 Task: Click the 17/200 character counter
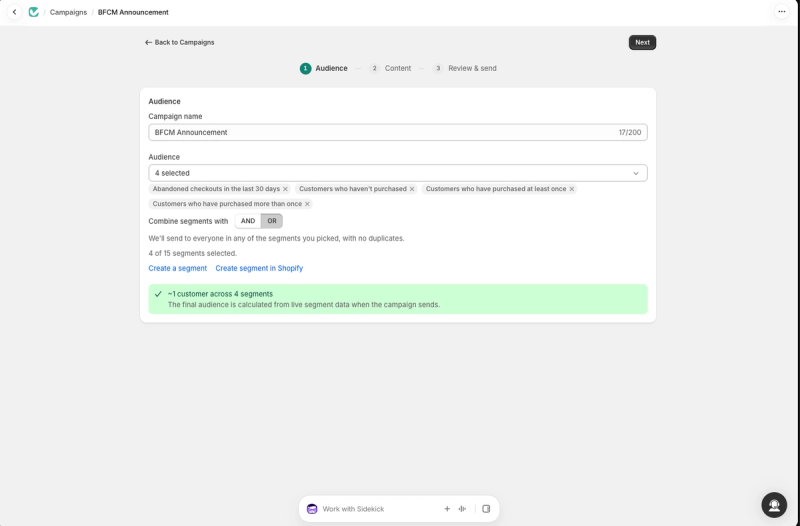point(630,132)
